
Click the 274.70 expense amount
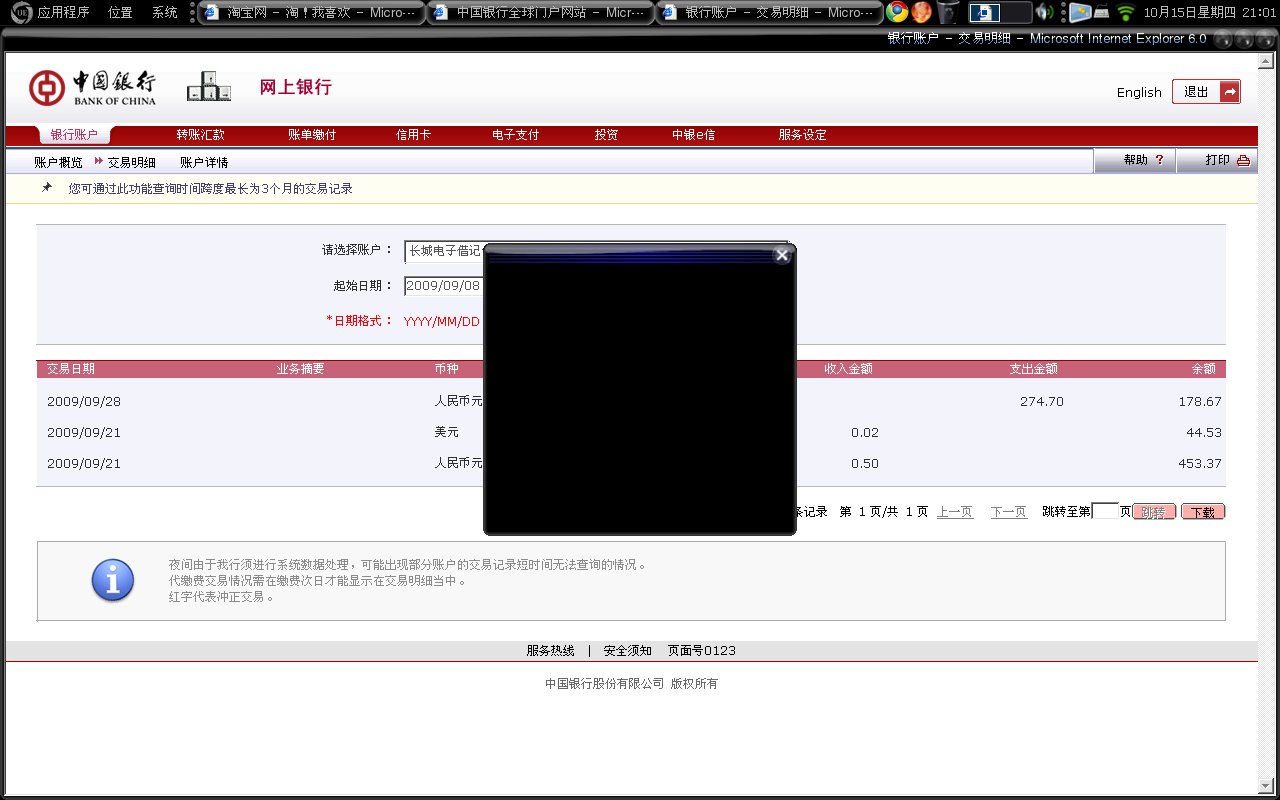point(1042,402)
